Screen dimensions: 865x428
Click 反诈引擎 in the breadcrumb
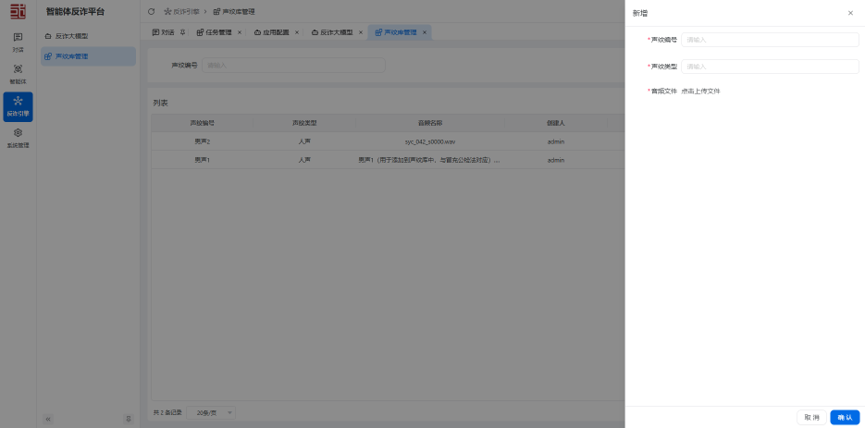point(182,12)
